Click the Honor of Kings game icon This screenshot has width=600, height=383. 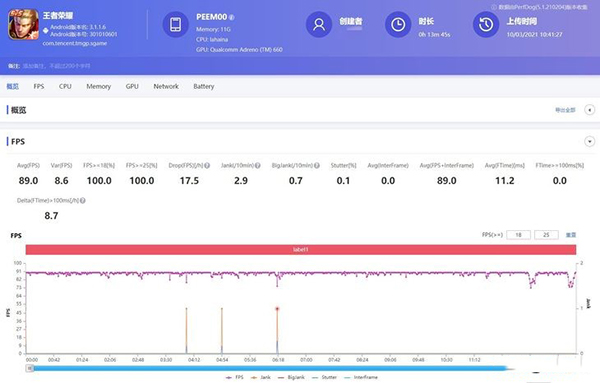point(23,24)
